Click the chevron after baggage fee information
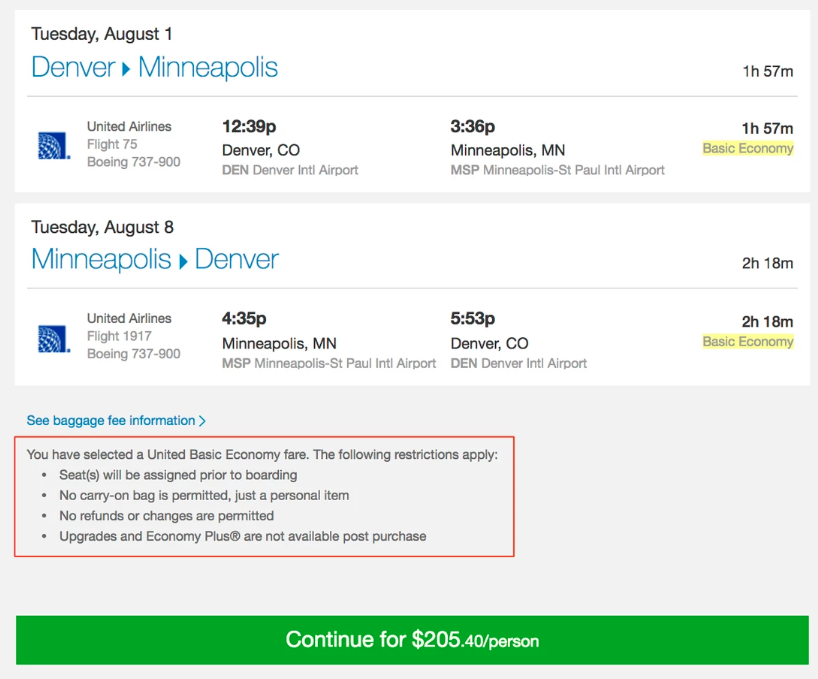The height and width of the screenshot is (679, 818). pyautogui.click(x=204, y=420)
